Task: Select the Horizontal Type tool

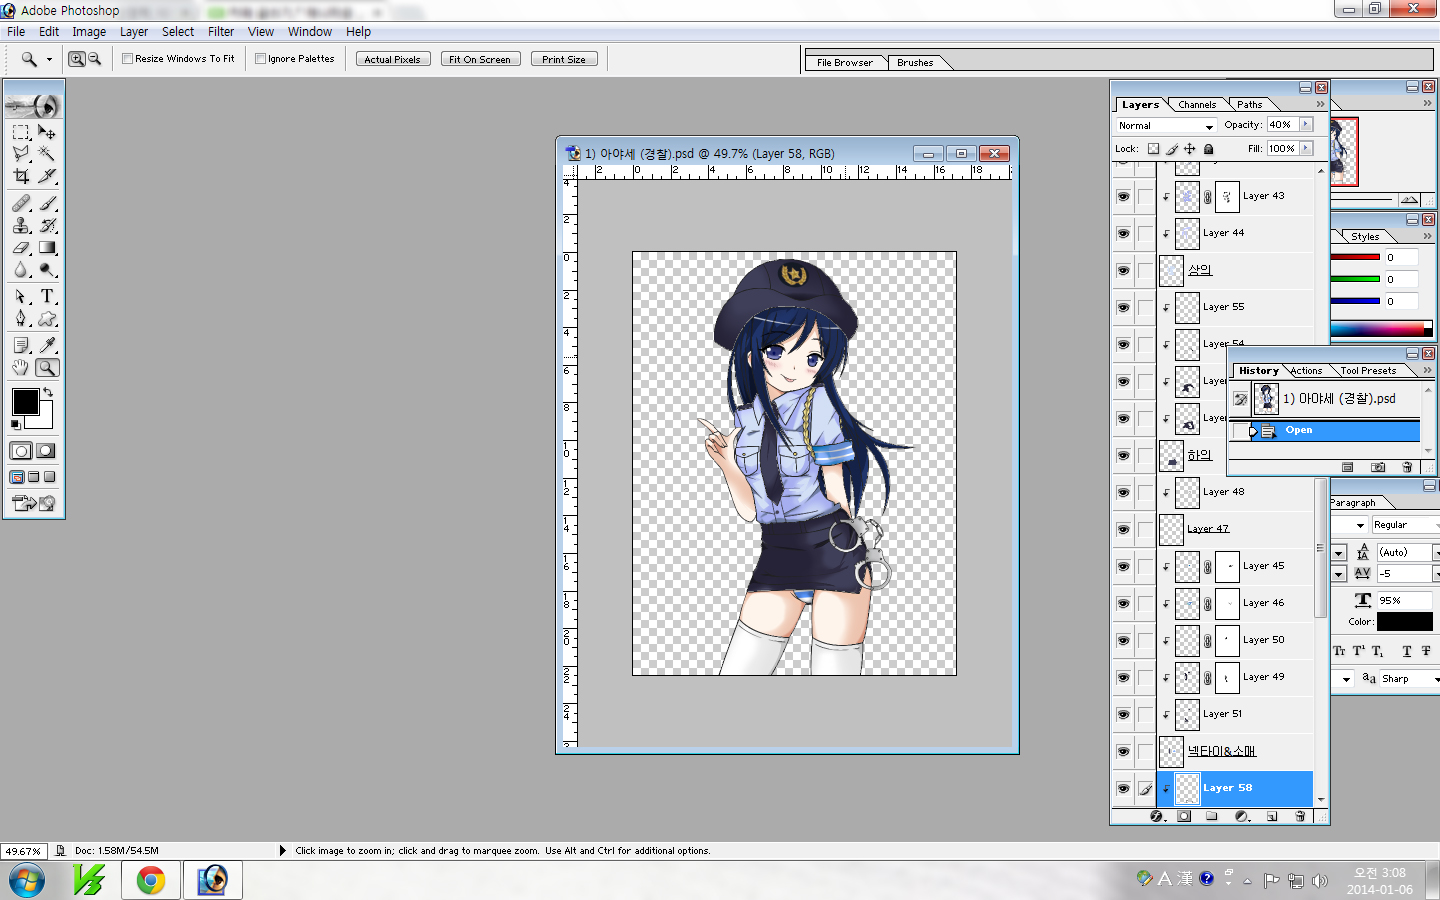Action: click(x=47, y=296)
